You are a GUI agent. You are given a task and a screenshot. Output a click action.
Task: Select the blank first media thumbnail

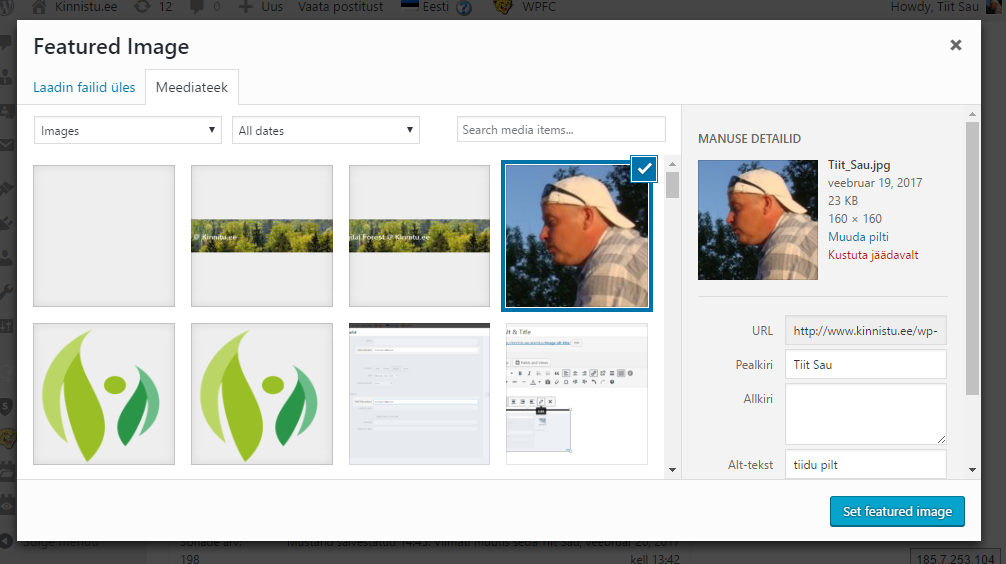104,236
